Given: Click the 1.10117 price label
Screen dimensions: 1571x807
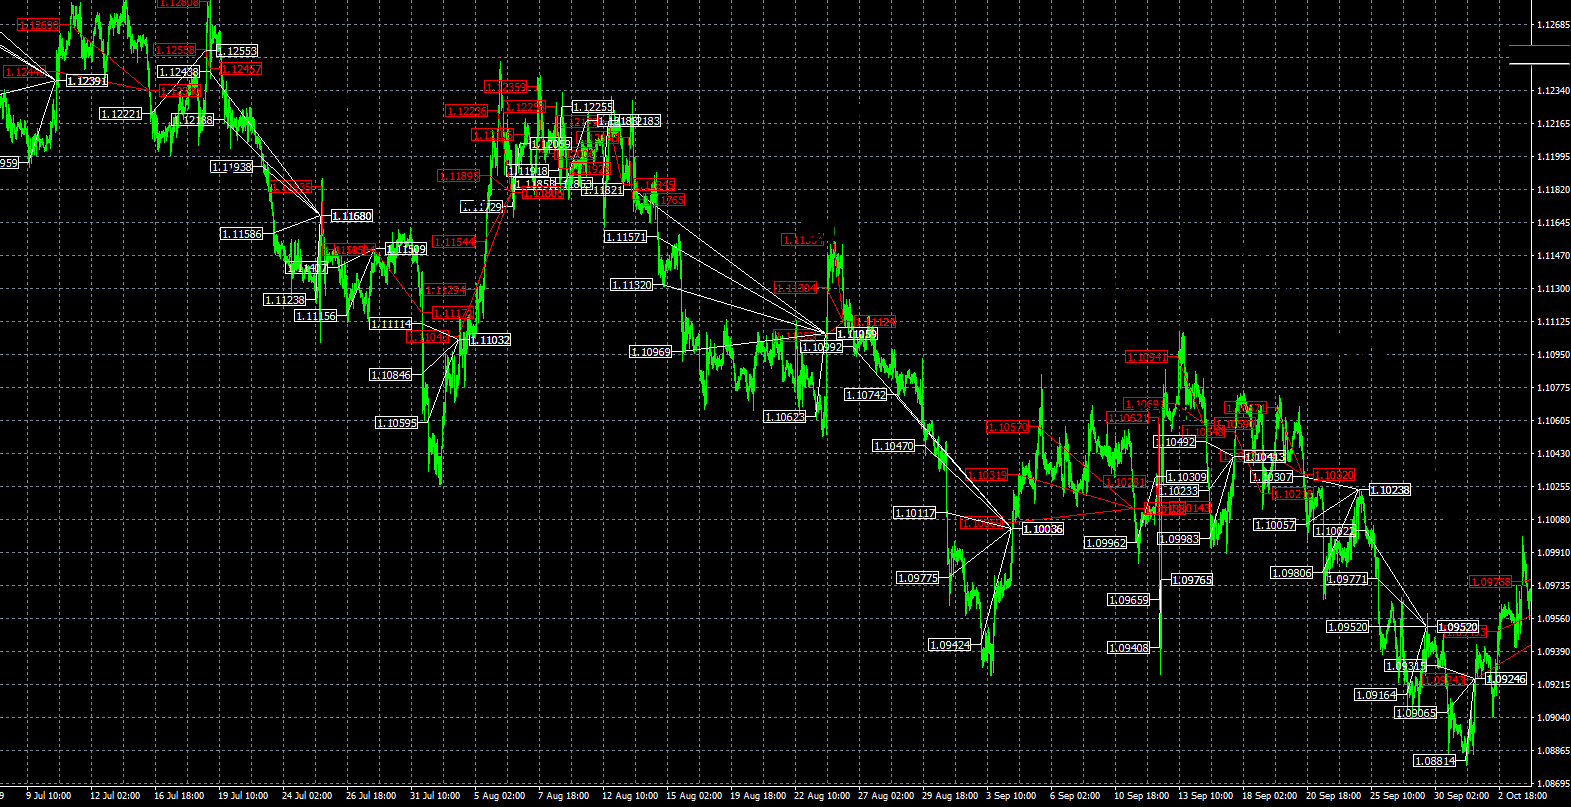Looking at the screenshot, I should point(915,513).
